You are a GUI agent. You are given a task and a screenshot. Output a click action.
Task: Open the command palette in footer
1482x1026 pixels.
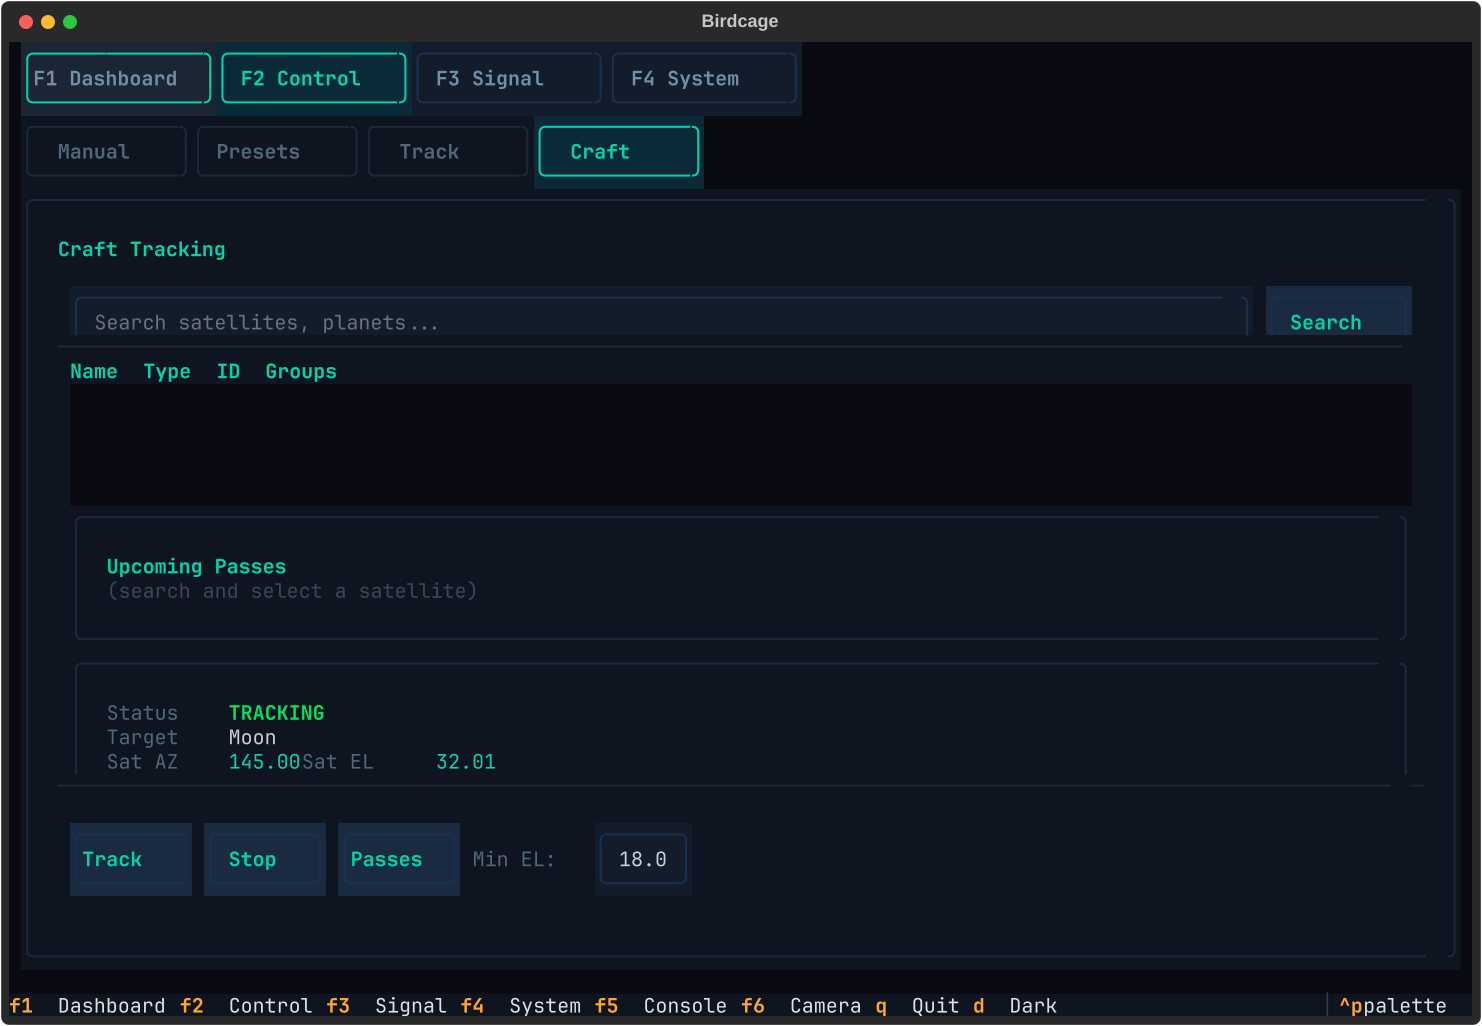click(x=1393, y=1005)
